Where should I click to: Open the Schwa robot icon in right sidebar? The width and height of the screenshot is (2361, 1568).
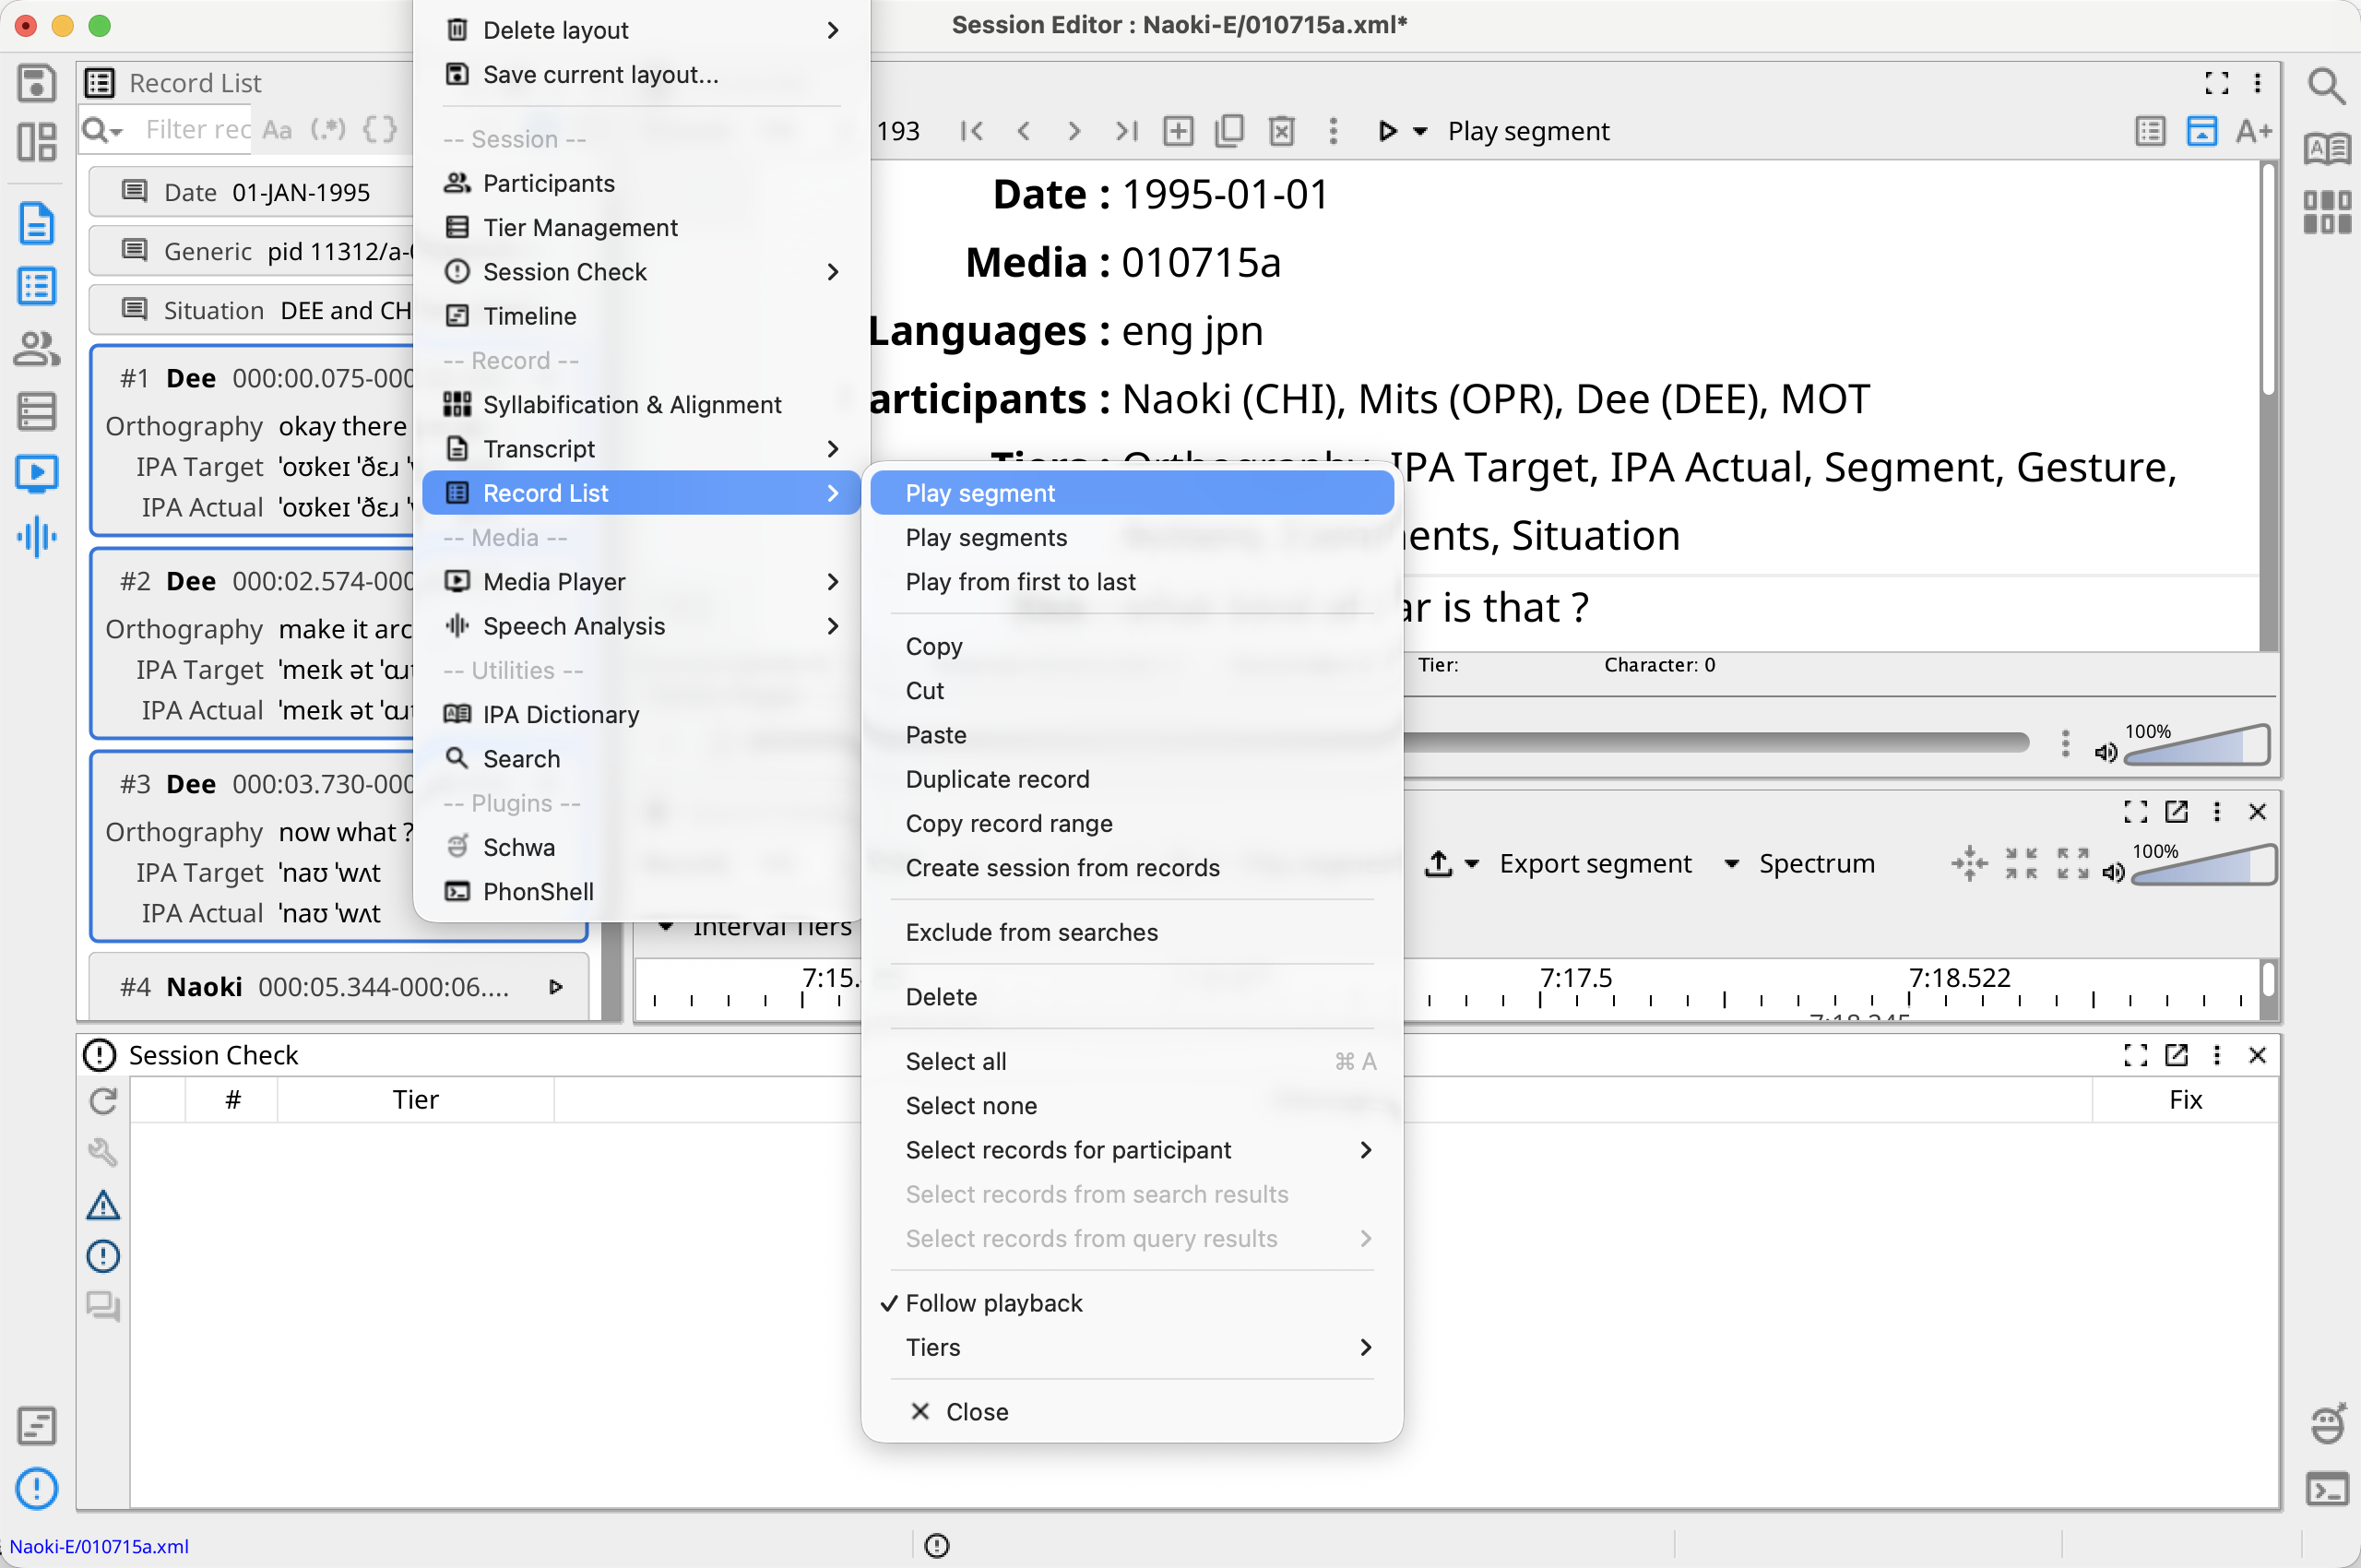point(2326,1425)
